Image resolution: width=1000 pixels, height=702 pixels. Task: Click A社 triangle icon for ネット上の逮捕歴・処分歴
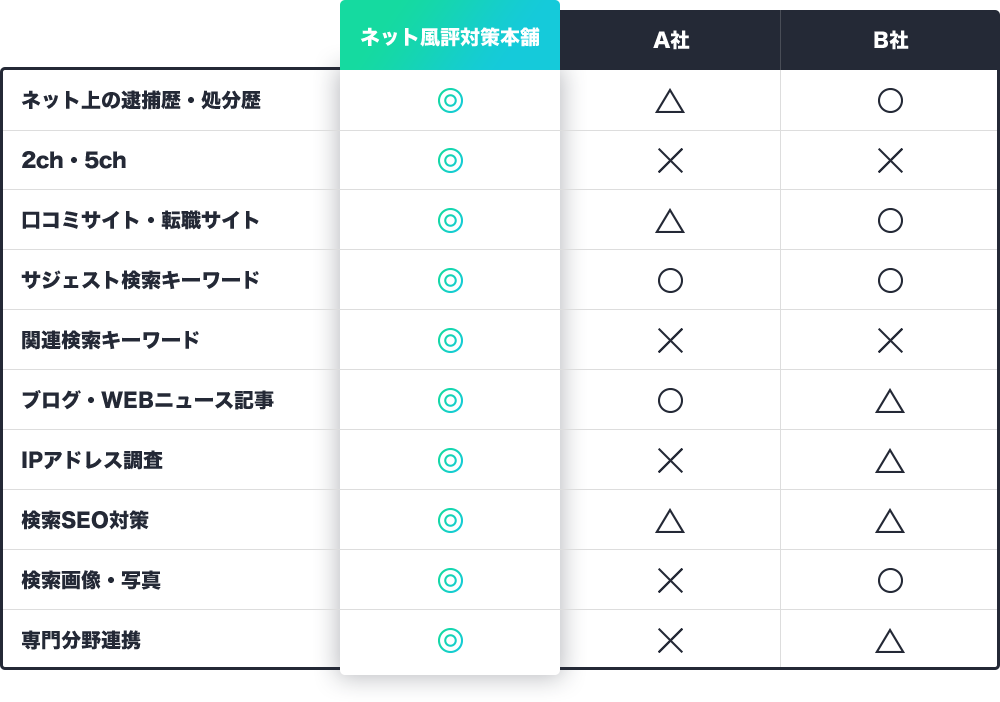coord(670,101)
